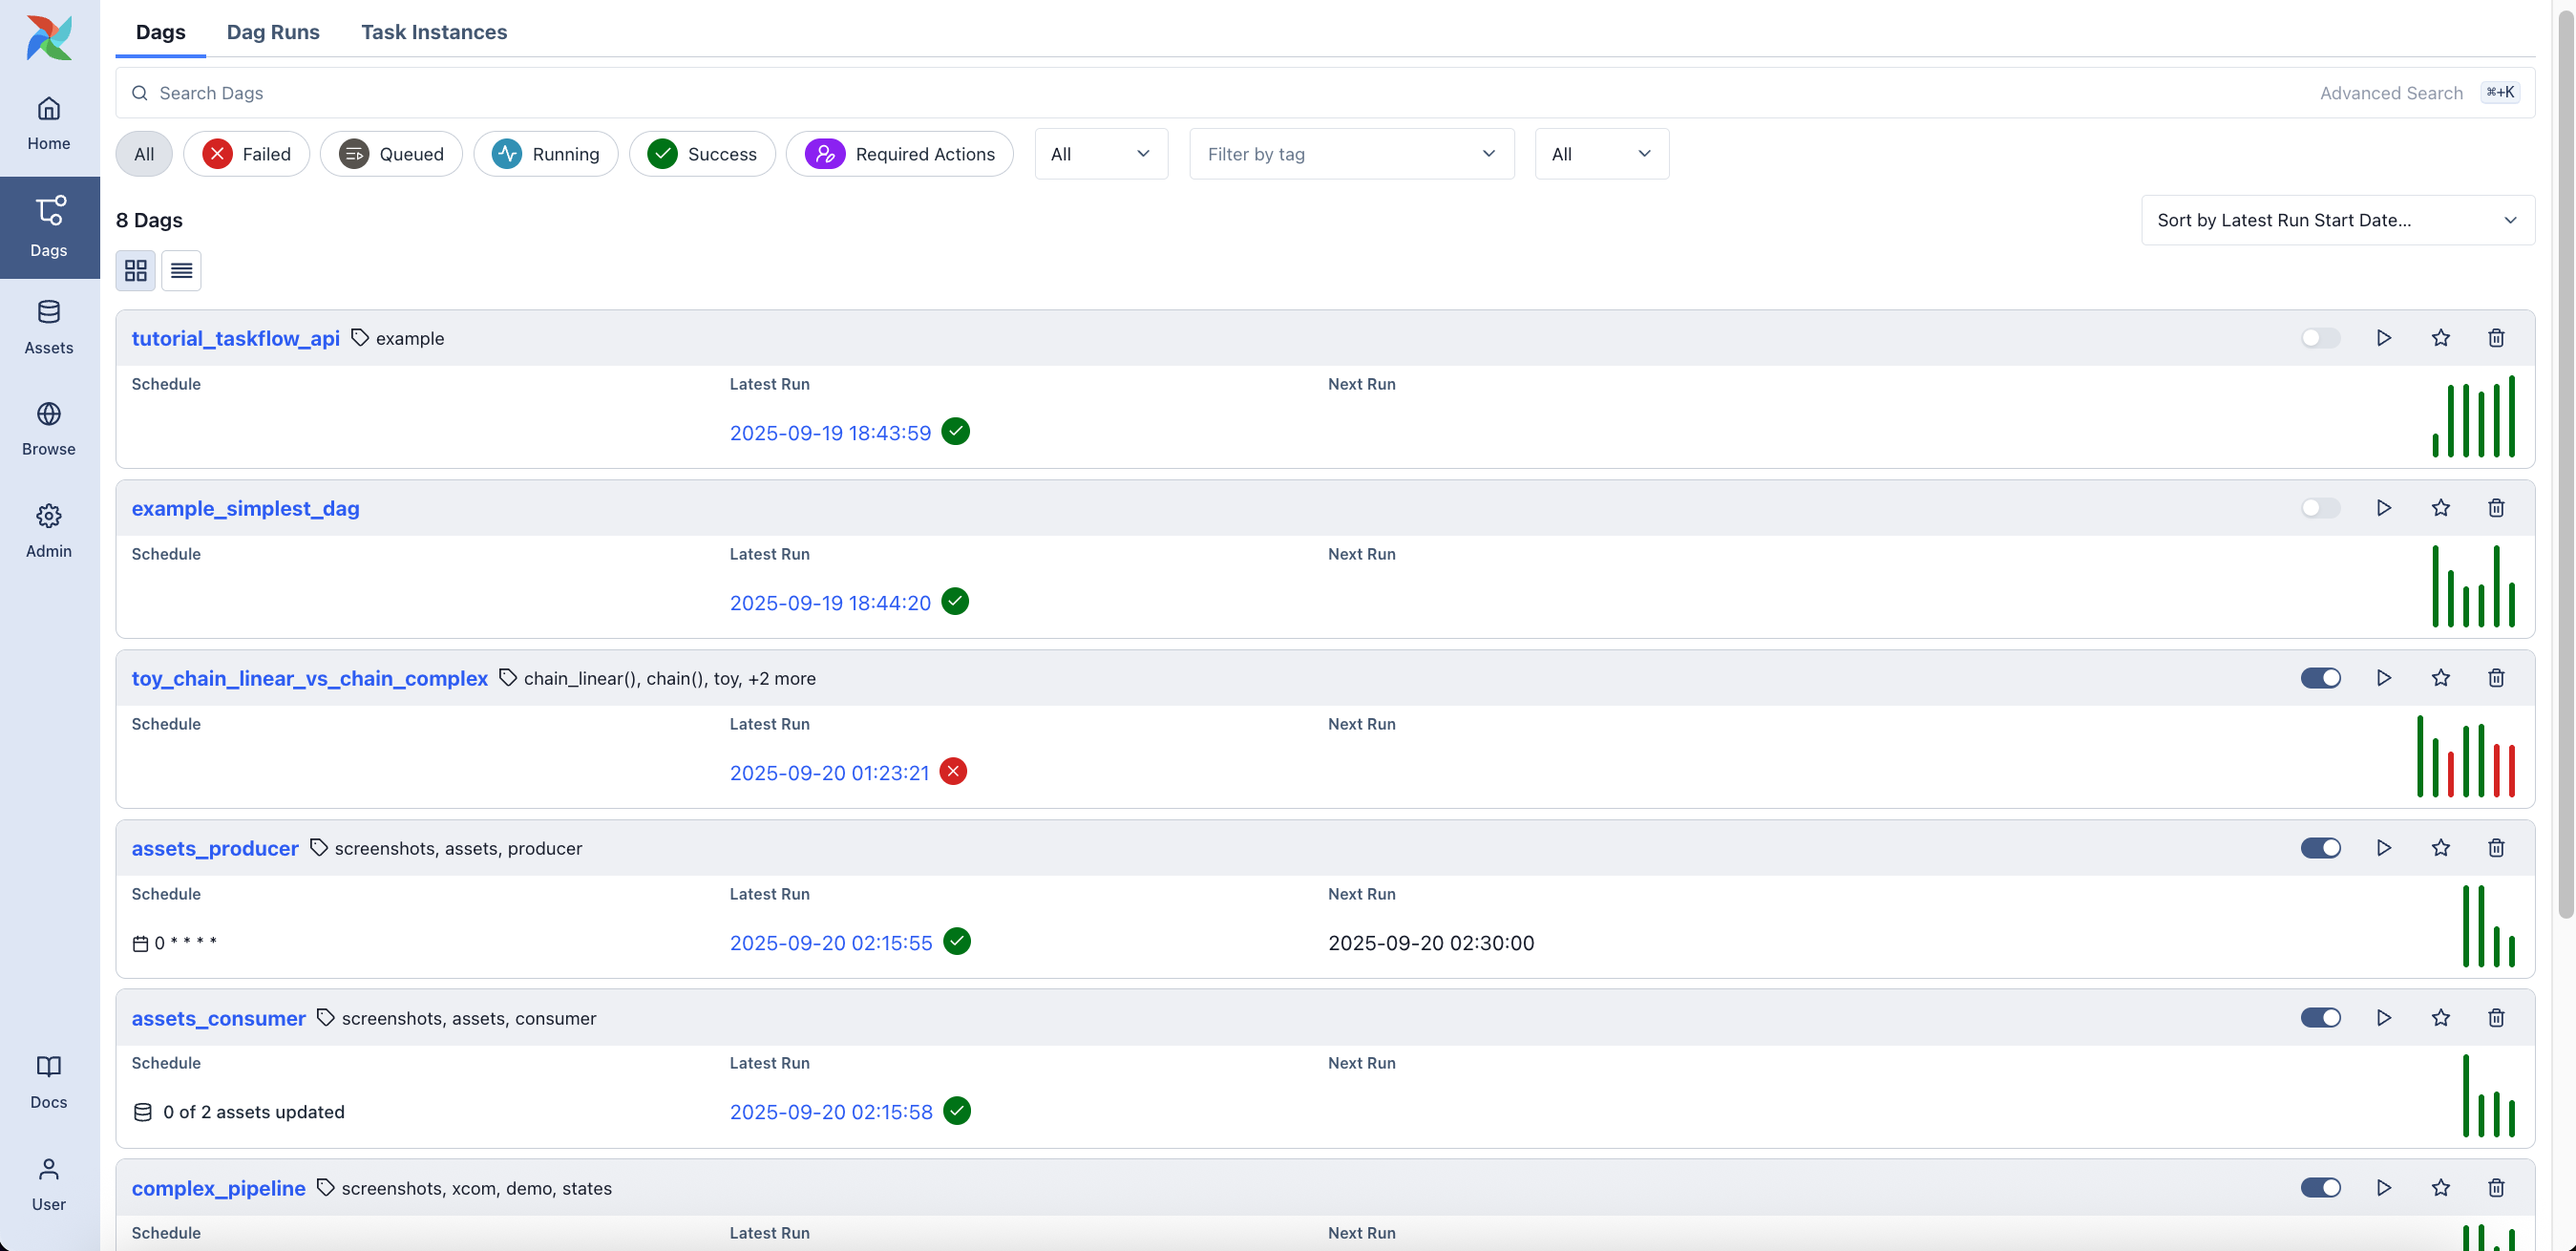Open the Docs section in the sidebar
The height and width of the screenshot is (1251, 2576).
49,1081
